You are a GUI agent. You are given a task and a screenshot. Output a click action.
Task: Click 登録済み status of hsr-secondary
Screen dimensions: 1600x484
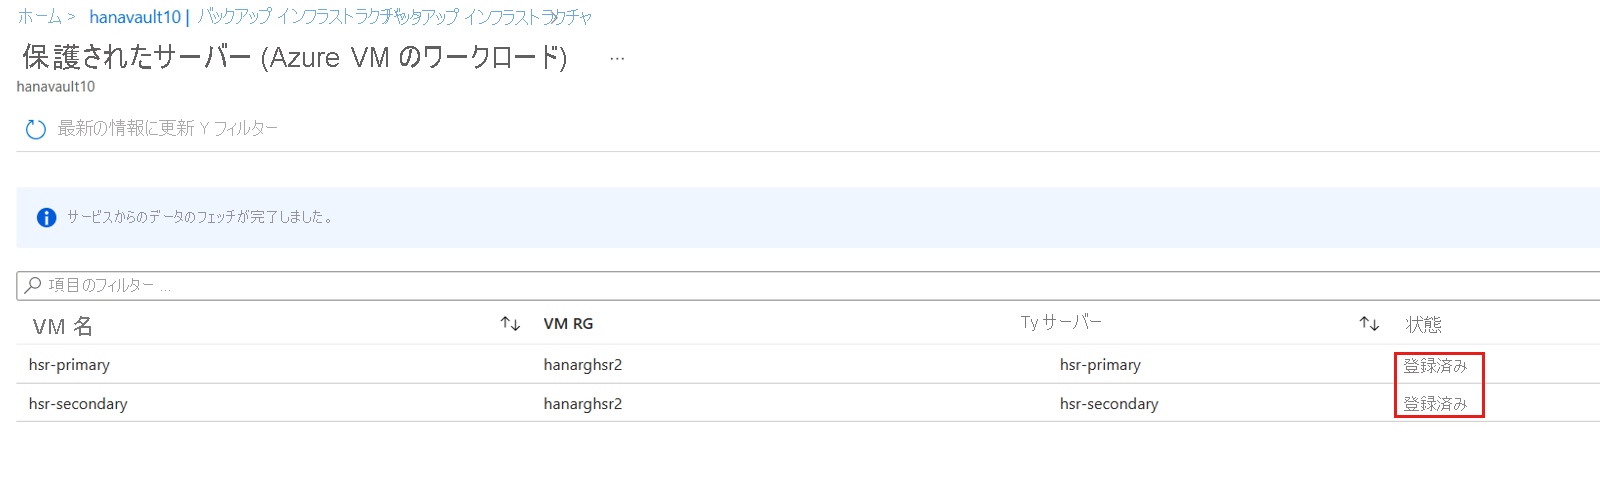coord(1435,403)
